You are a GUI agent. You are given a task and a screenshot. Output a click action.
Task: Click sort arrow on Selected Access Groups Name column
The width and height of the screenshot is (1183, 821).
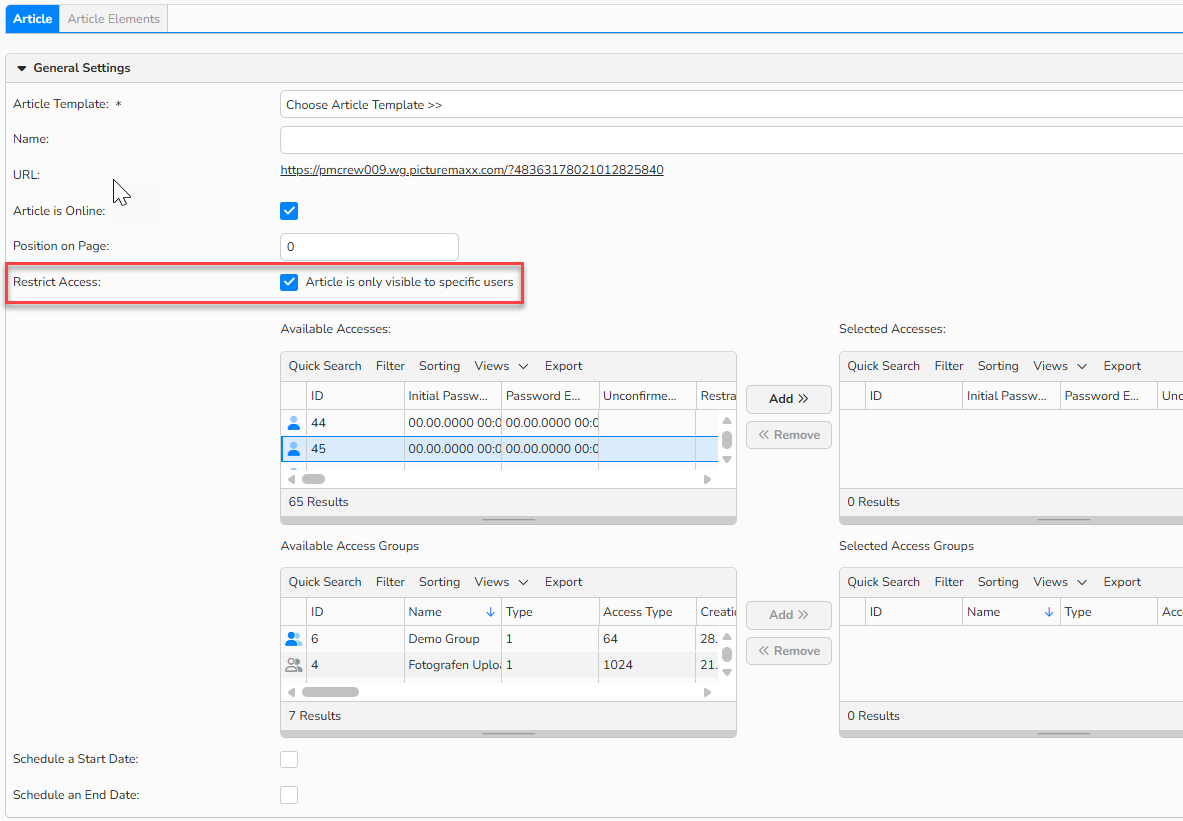[x=1049, y=612]
